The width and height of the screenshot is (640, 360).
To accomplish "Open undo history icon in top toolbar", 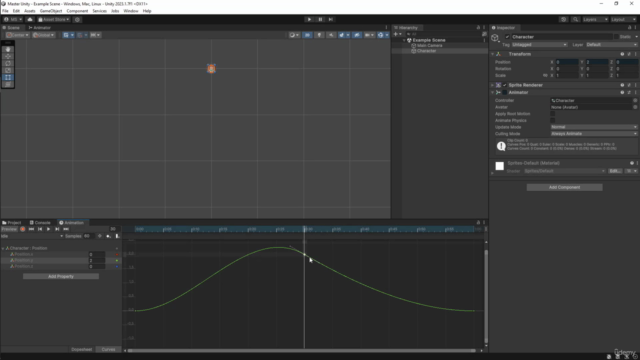I will click(564, 19).
